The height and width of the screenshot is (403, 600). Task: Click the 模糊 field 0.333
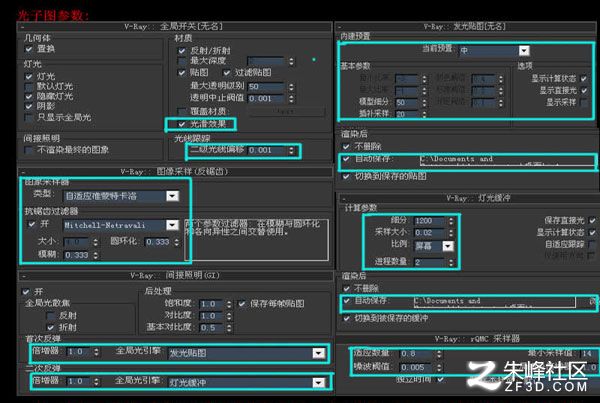[x=77, y=255]
